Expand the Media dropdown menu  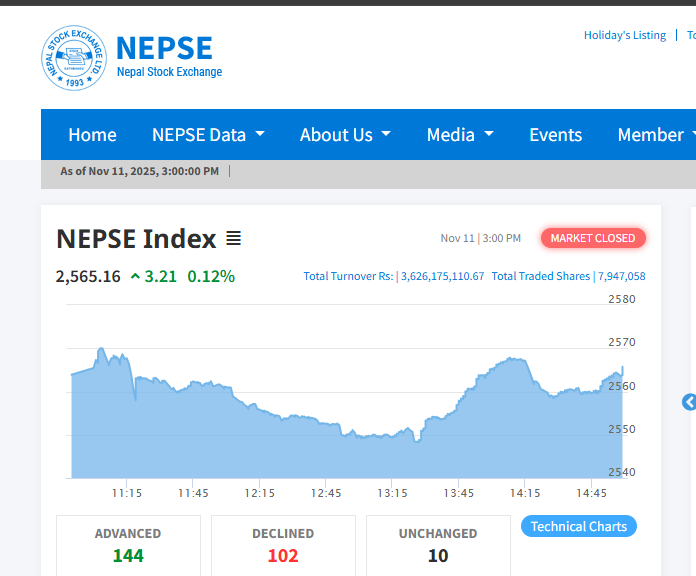tap(460, 135)
